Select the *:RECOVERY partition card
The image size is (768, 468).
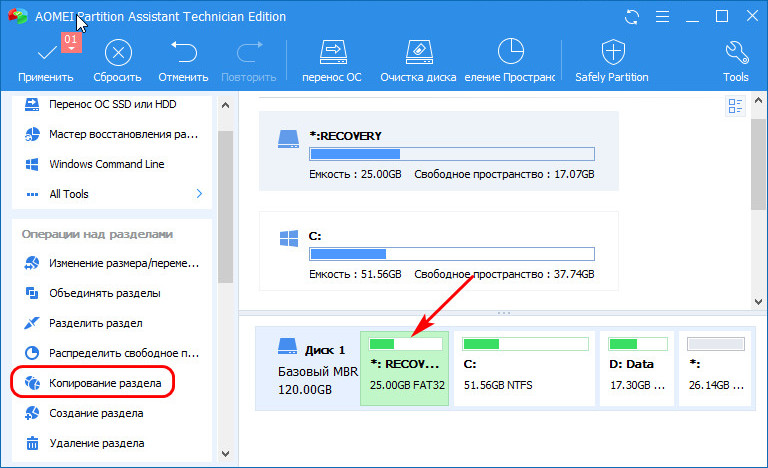438,151
